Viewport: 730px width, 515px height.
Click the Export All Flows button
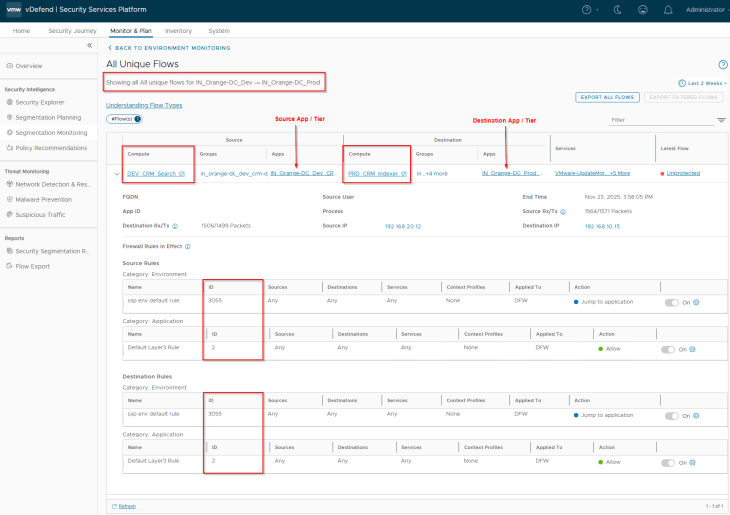pyautogui.click(x=607, y=97)
